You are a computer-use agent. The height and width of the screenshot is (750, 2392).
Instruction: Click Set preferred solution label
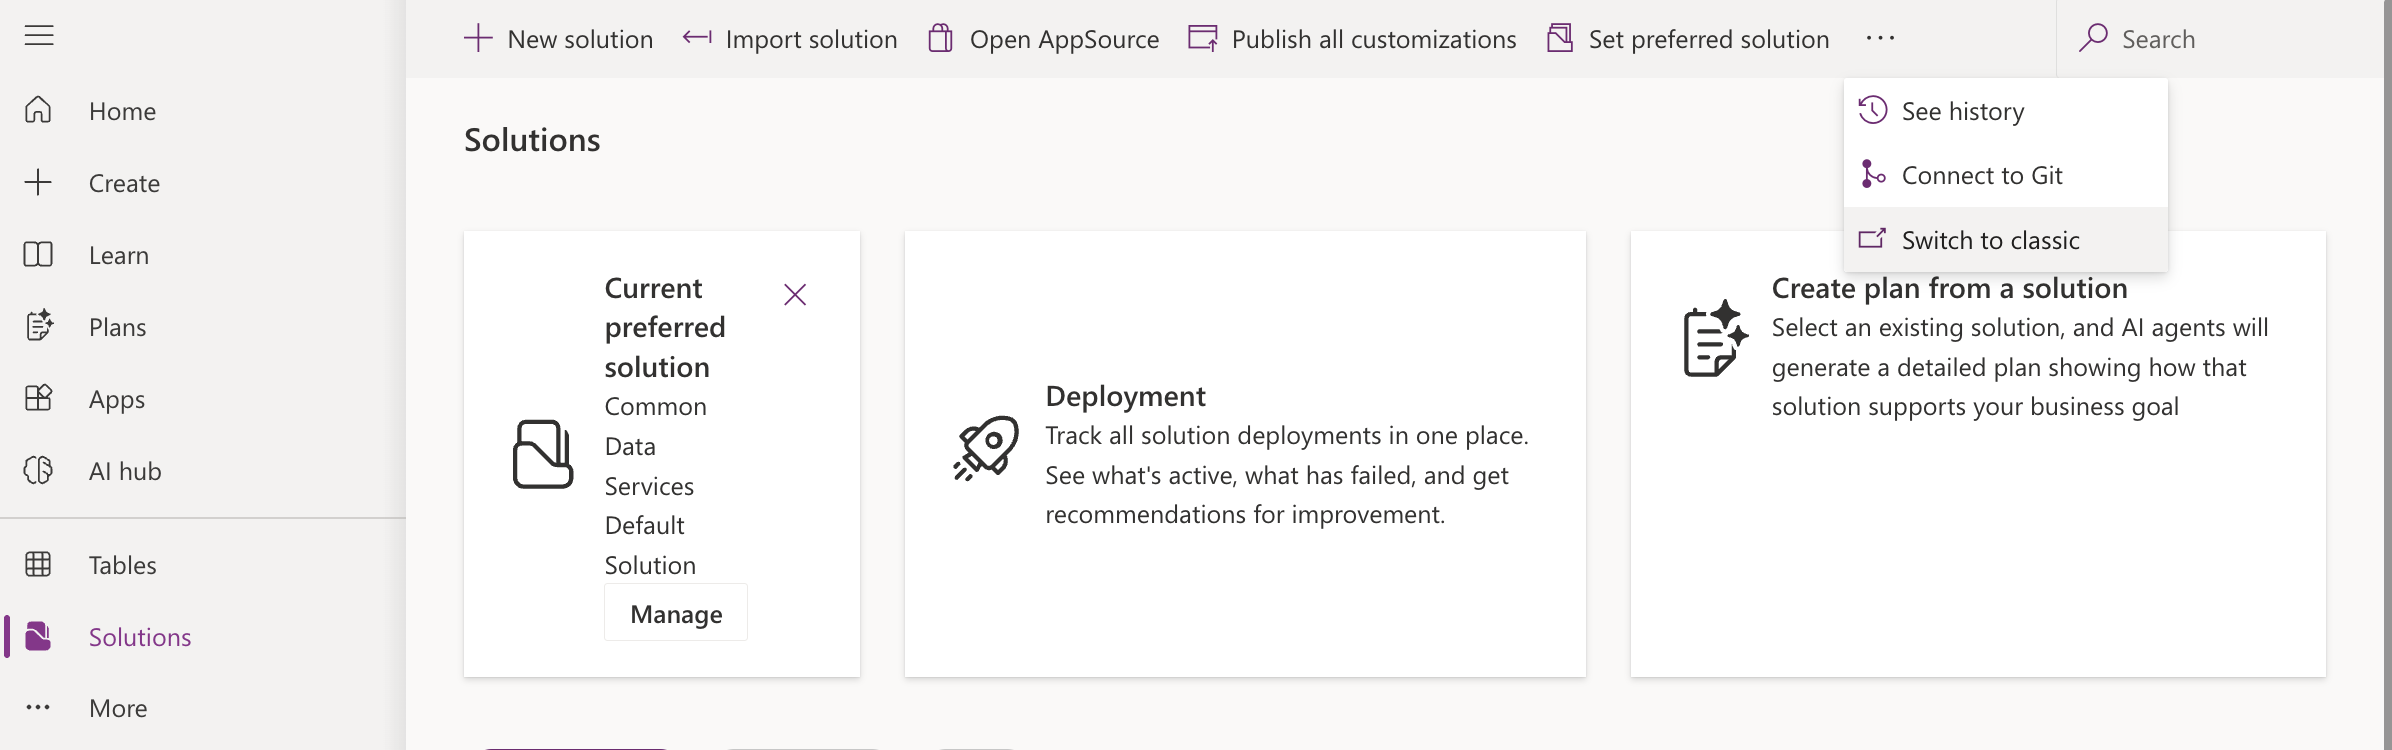tap(1709, 39)
